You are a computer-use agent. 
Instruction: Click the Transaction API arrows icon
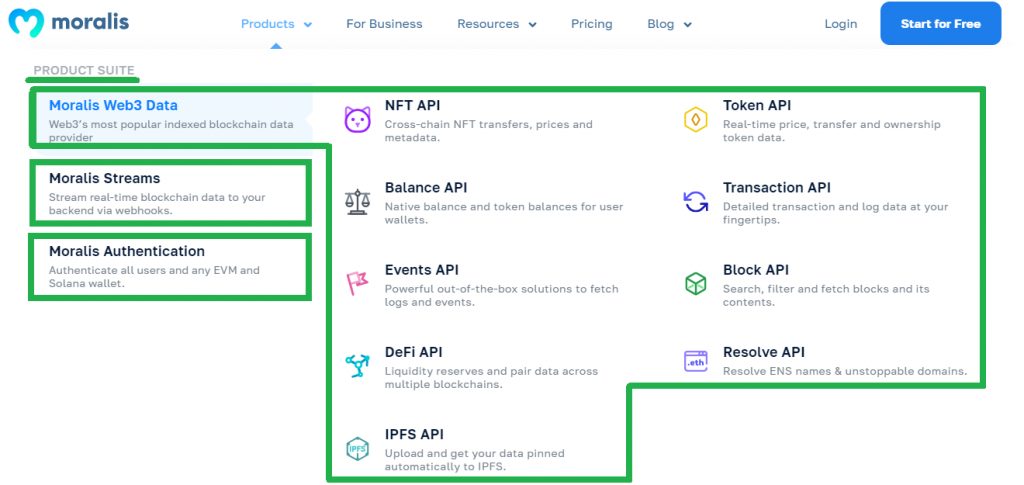(696, 202)
